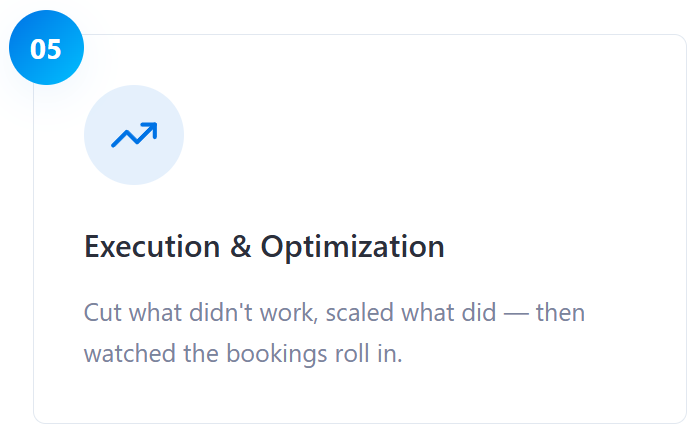Click the word Cut in the description
This screenshot has height=436, width=700.
coord(100,313)
